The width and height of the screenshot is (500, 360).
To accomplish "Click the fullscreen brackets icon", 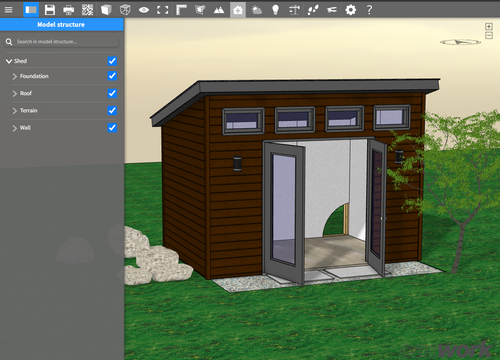I will click(x=163, y=10).
